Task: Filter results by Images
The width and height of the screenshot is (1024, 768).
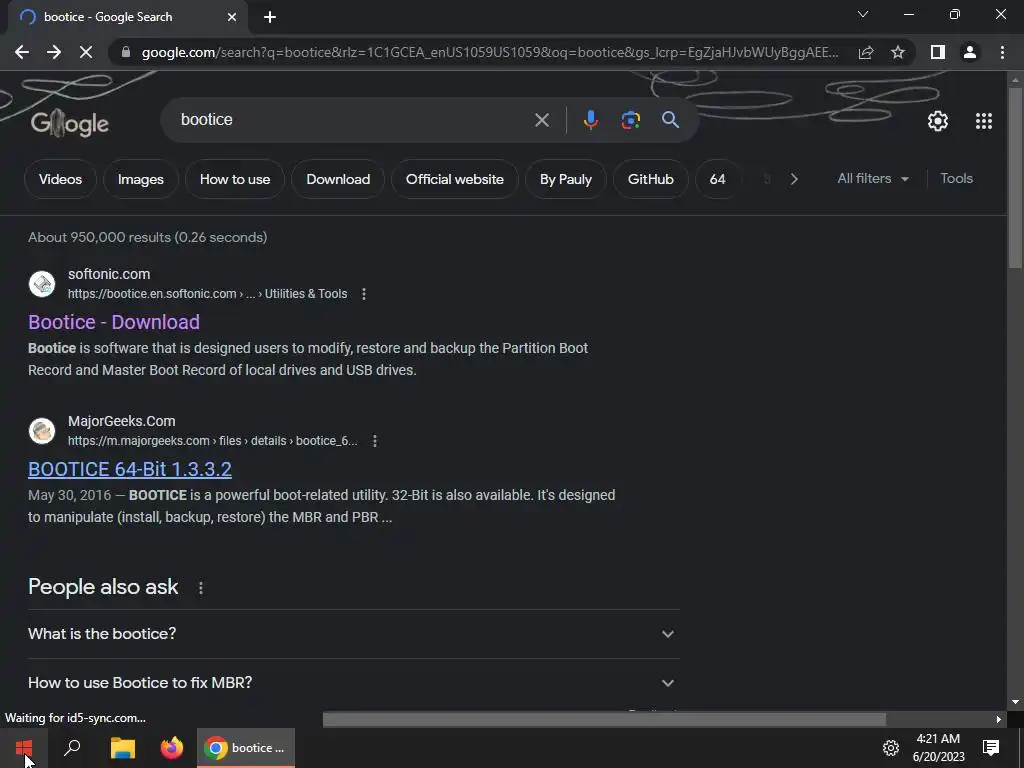Action: click(140, 179)
